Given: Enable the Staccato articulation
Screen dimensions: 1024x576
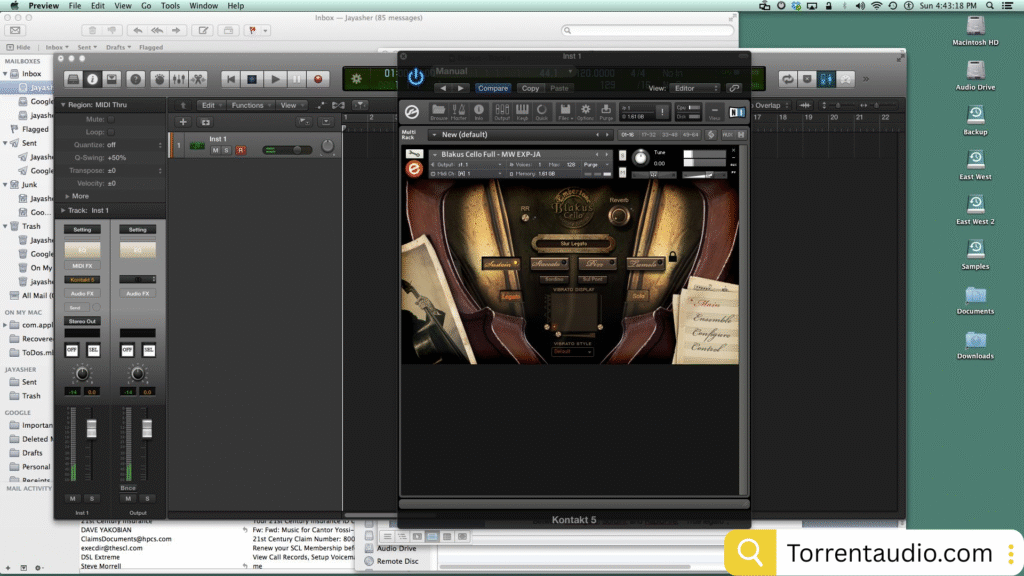Looking at the screenshot, I should (x=551, y=263).
